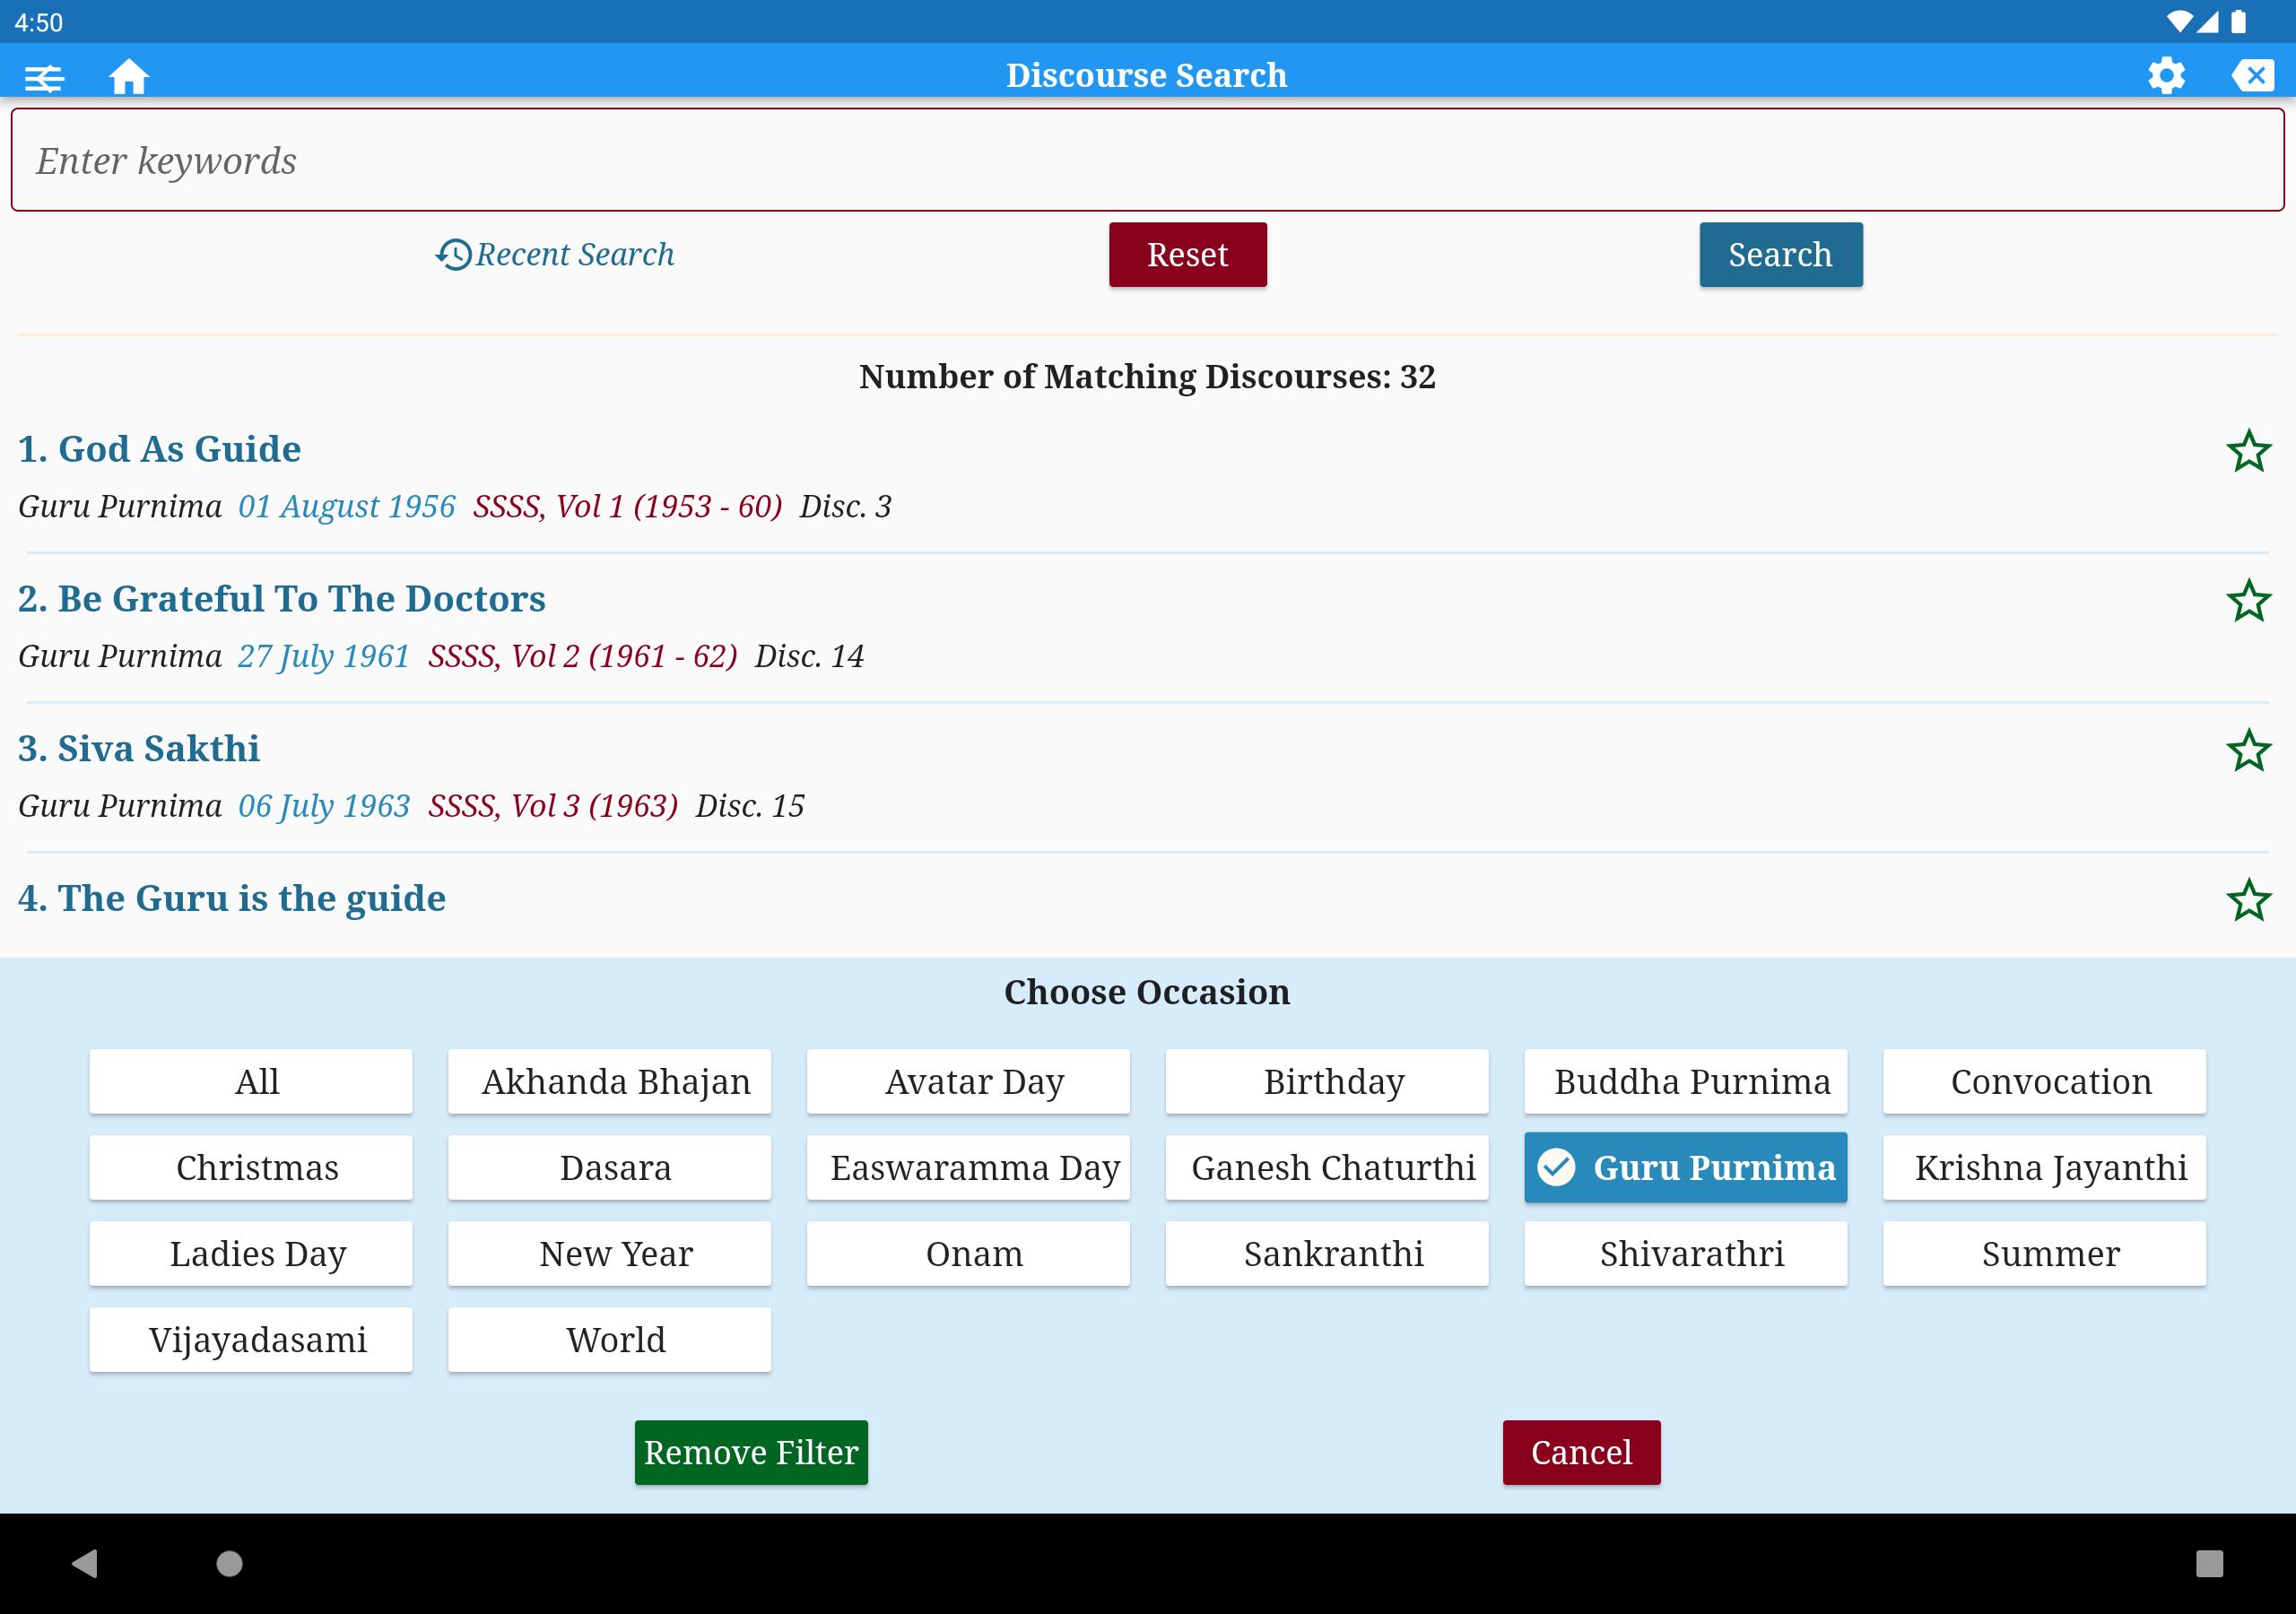
Task: Open Siva Sakthi discourse title
Action: tap(139, 749)
